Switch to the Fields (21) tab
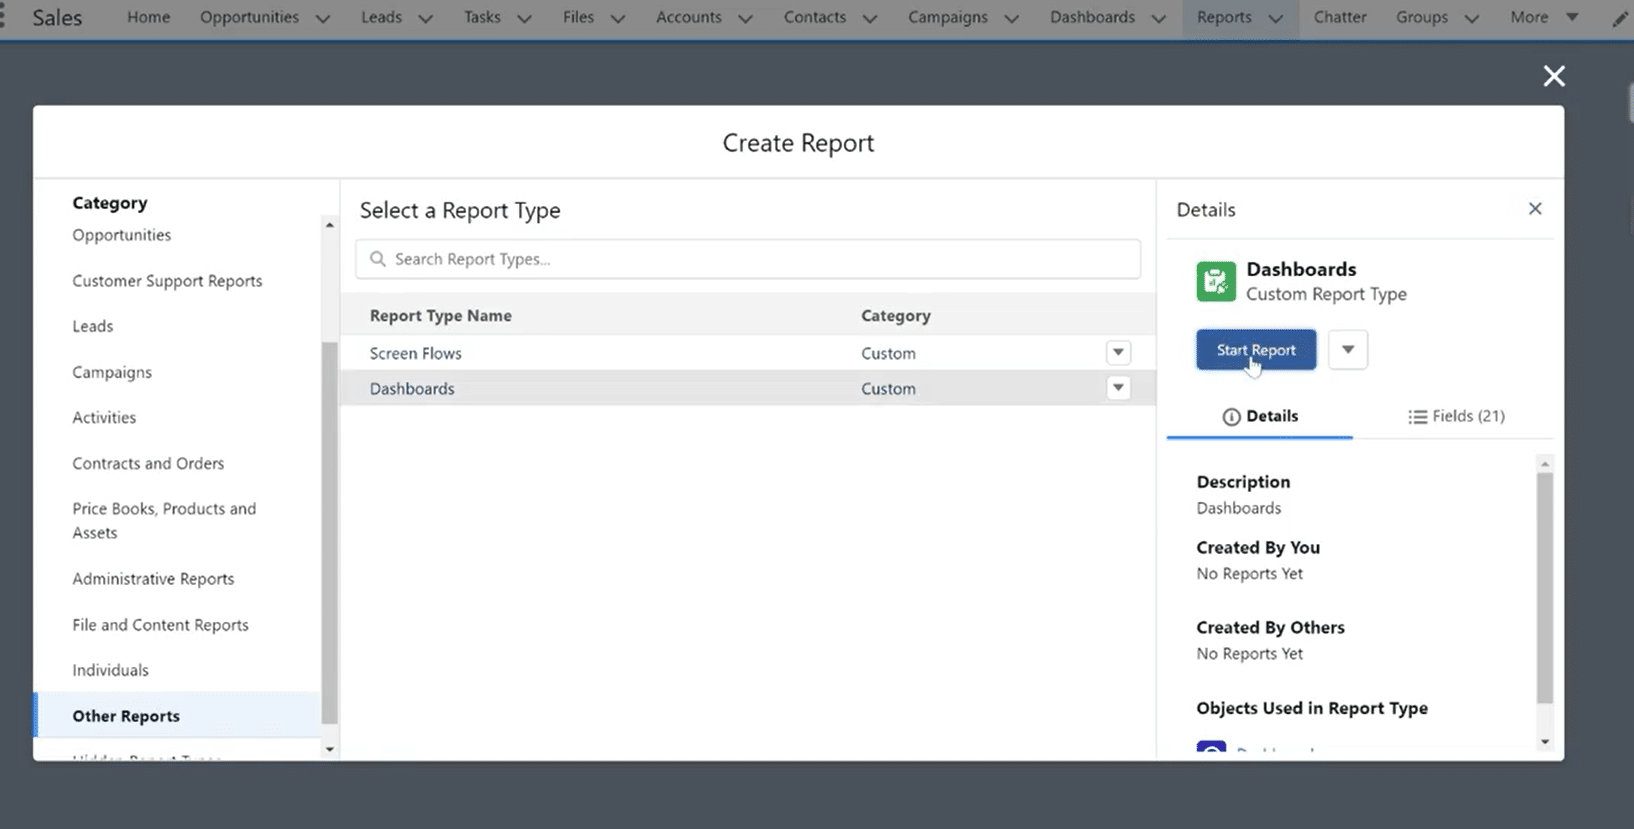The image size is (1634, 829). pos(1456,417)
